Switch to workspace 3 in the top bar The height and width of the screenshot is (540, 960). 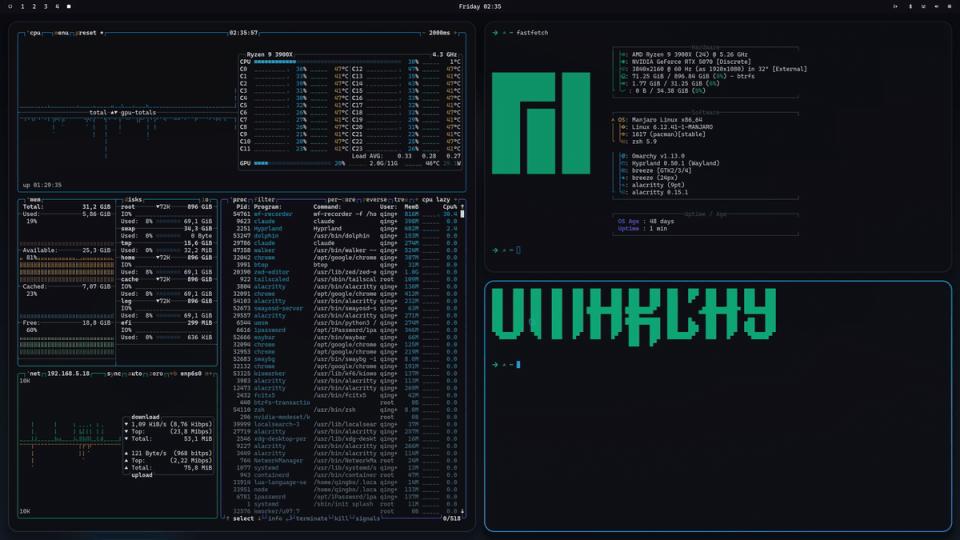[x=45, y=6]
